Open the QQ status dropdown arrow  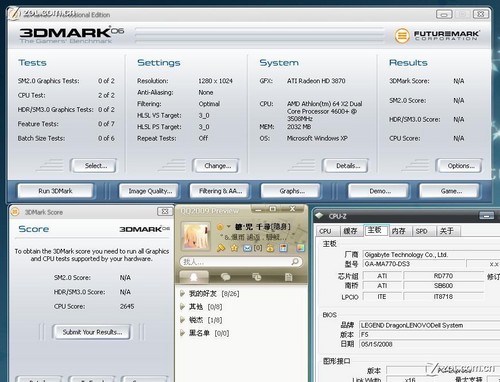point(229,227)
